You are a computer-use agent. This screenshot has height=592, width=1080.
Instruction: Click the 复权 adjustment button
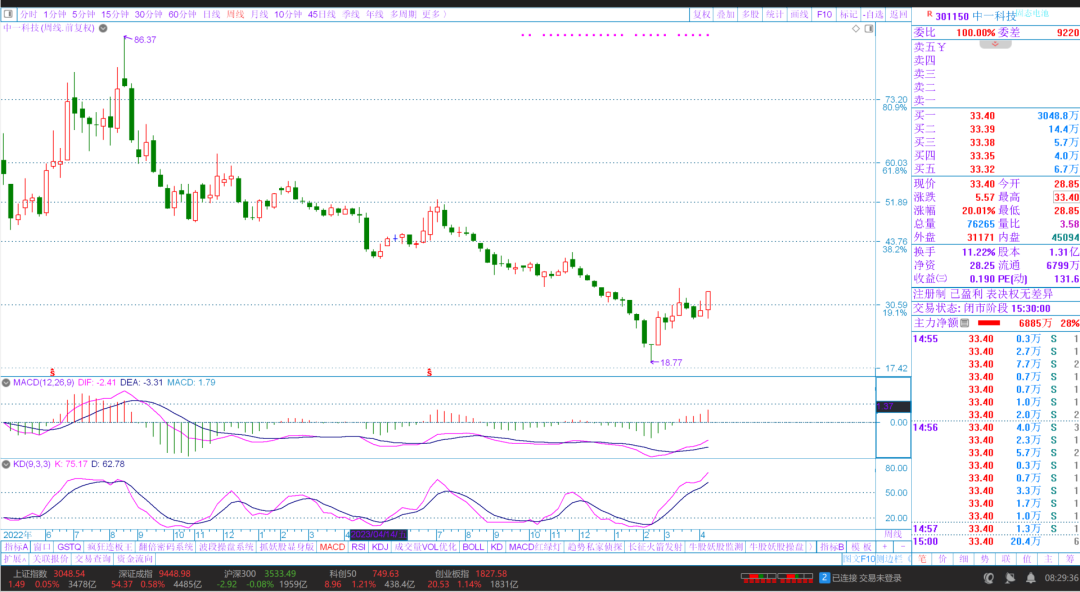coord(703,15)
